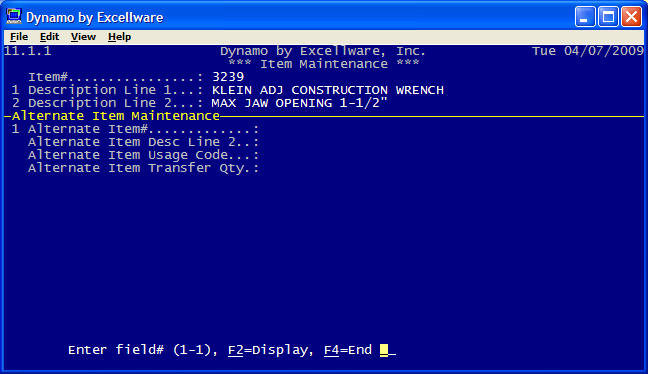Click the F4=End function key link
This screenshot has height=374, width=648.
coord(348,350)
